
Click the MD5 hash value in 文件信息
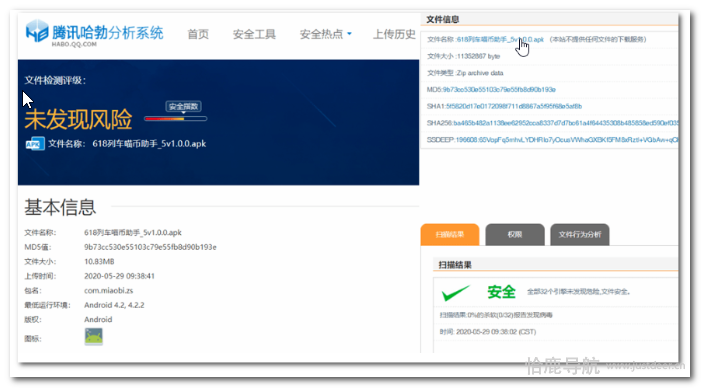click(499, 89)
